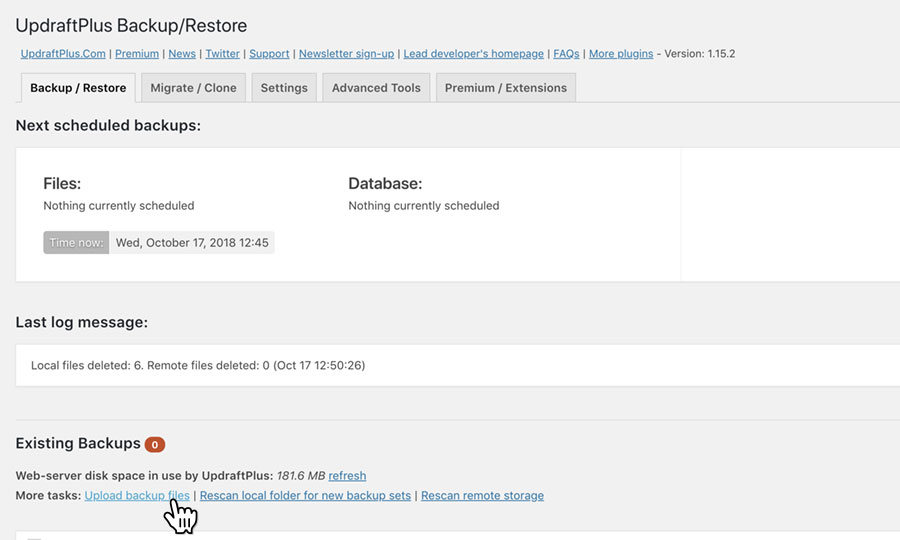Screen dimensions: 900x540
Task: Open the Newsletter sign-up link
Action: pos(347,53)
